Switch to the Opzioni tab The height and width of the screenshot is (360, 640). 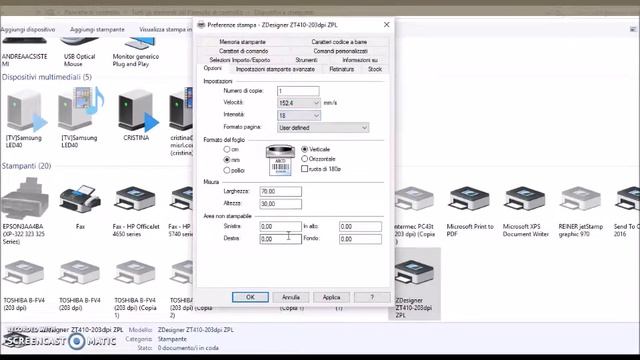213,69
